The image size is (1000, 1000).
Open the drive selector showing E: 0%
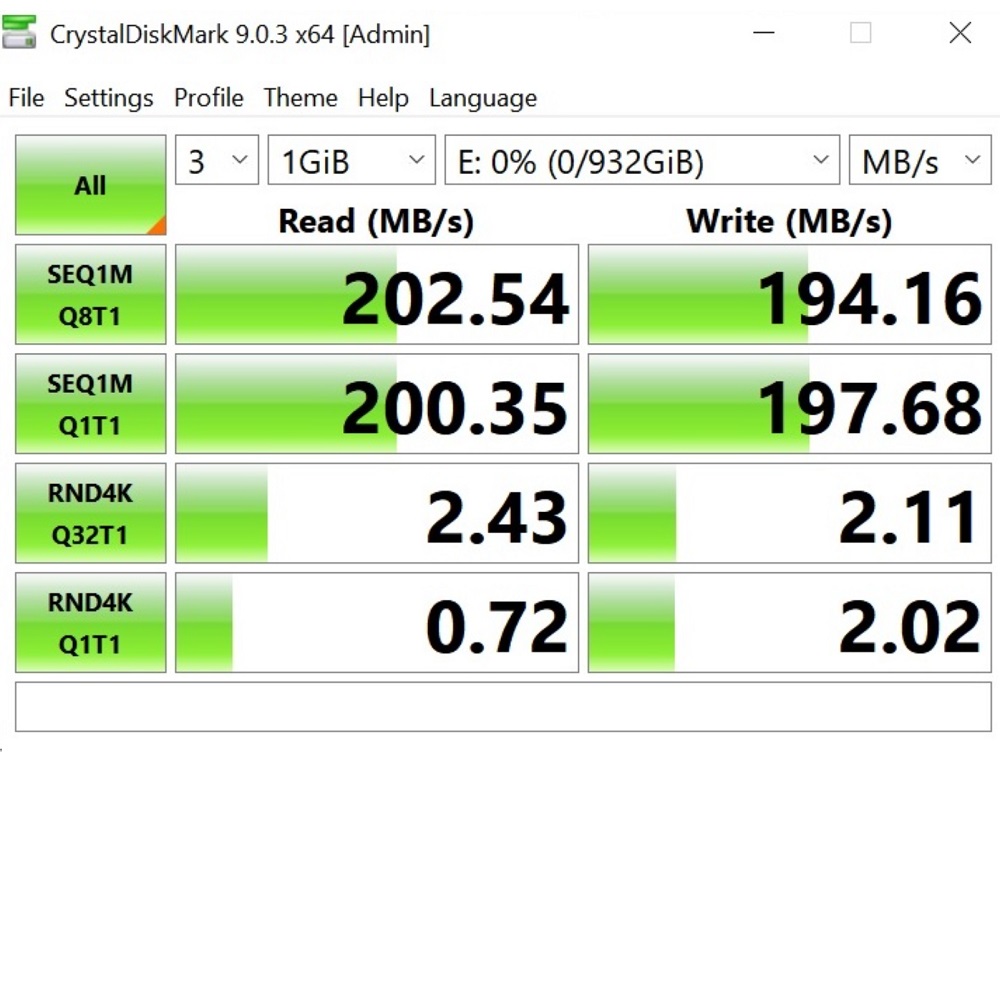point(642,160)
